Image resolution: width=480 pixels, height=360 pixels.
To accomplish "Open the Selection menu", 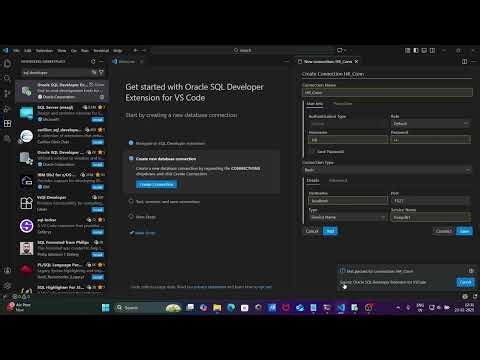I will [44, 51].
